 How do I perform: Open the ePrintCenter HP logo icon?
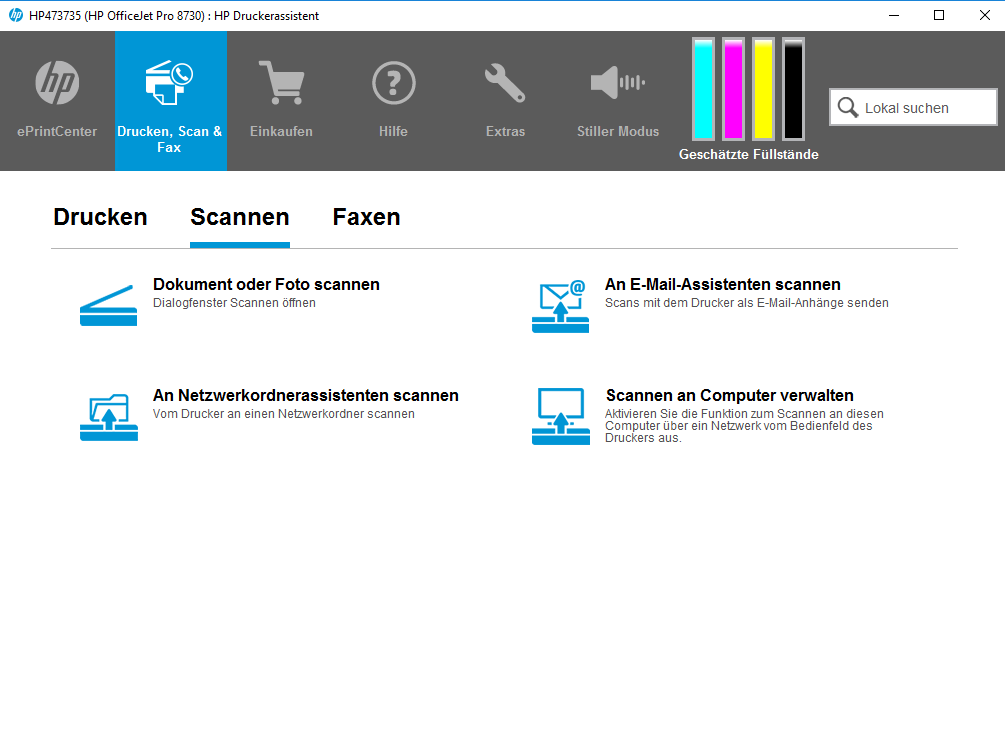click(57, 83)
